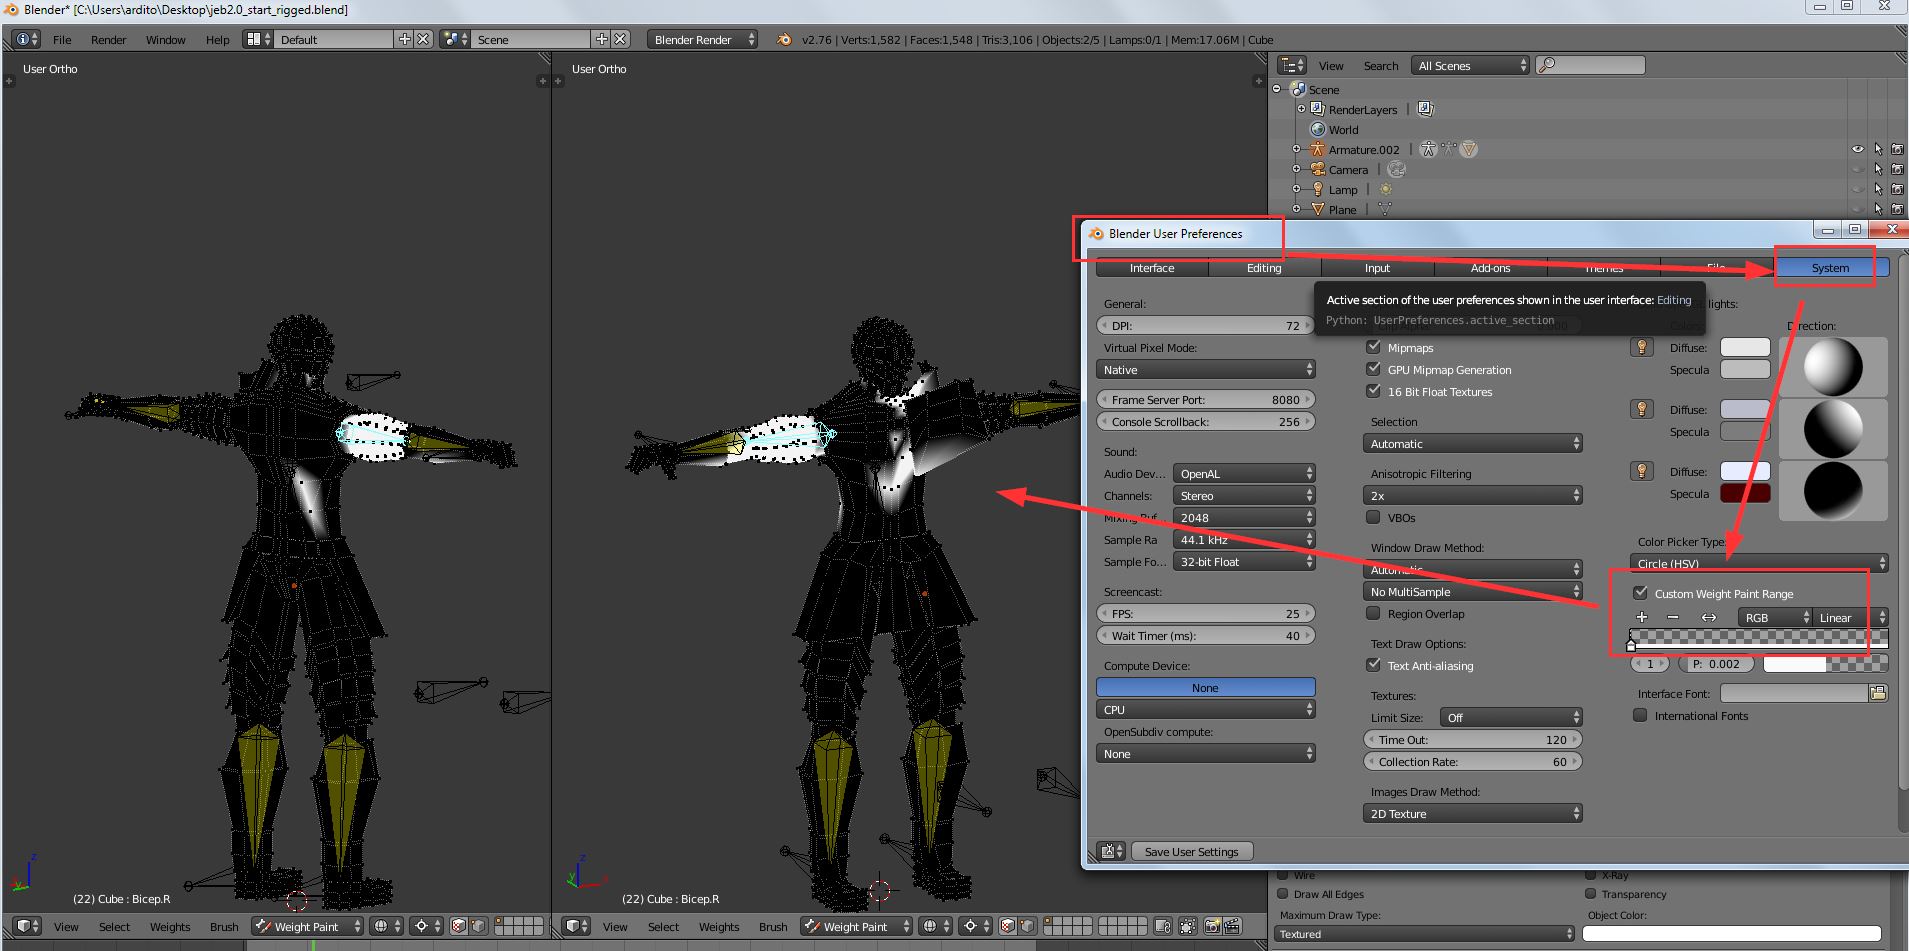Open viewport shading selector in left viewport
The image size is (1909, 951).
[x=385, y=926]
